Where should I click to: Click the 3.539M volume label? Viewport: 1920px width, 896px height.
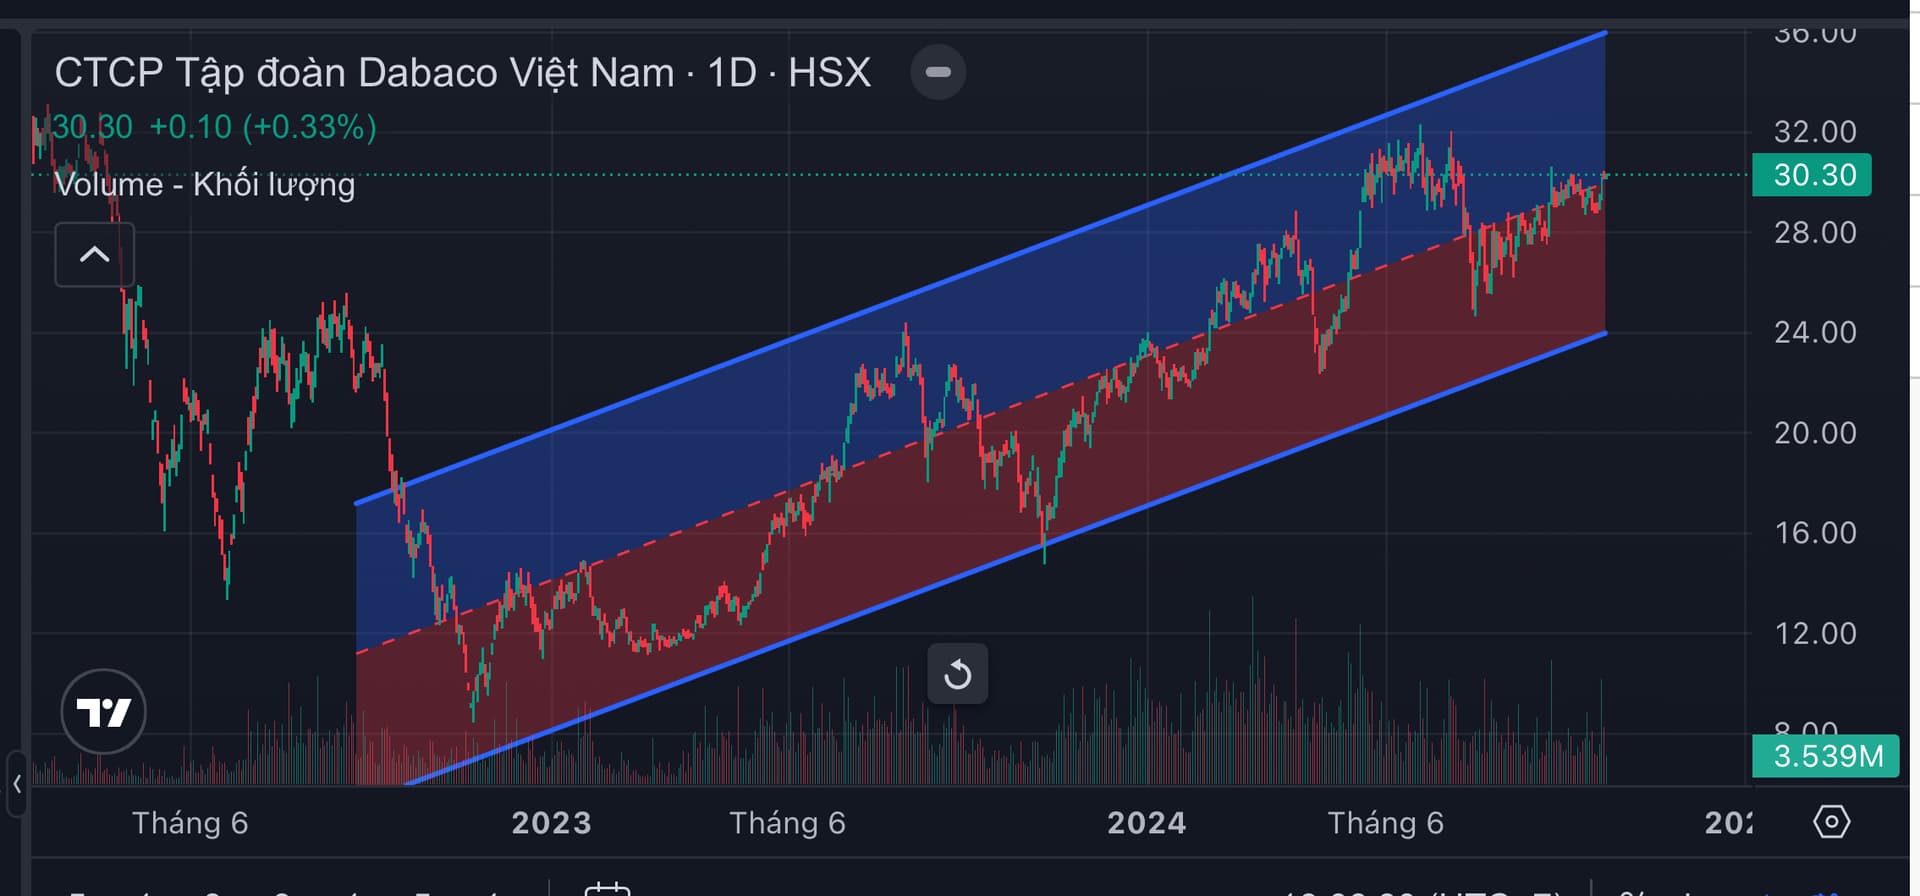tap(1826, 756)
